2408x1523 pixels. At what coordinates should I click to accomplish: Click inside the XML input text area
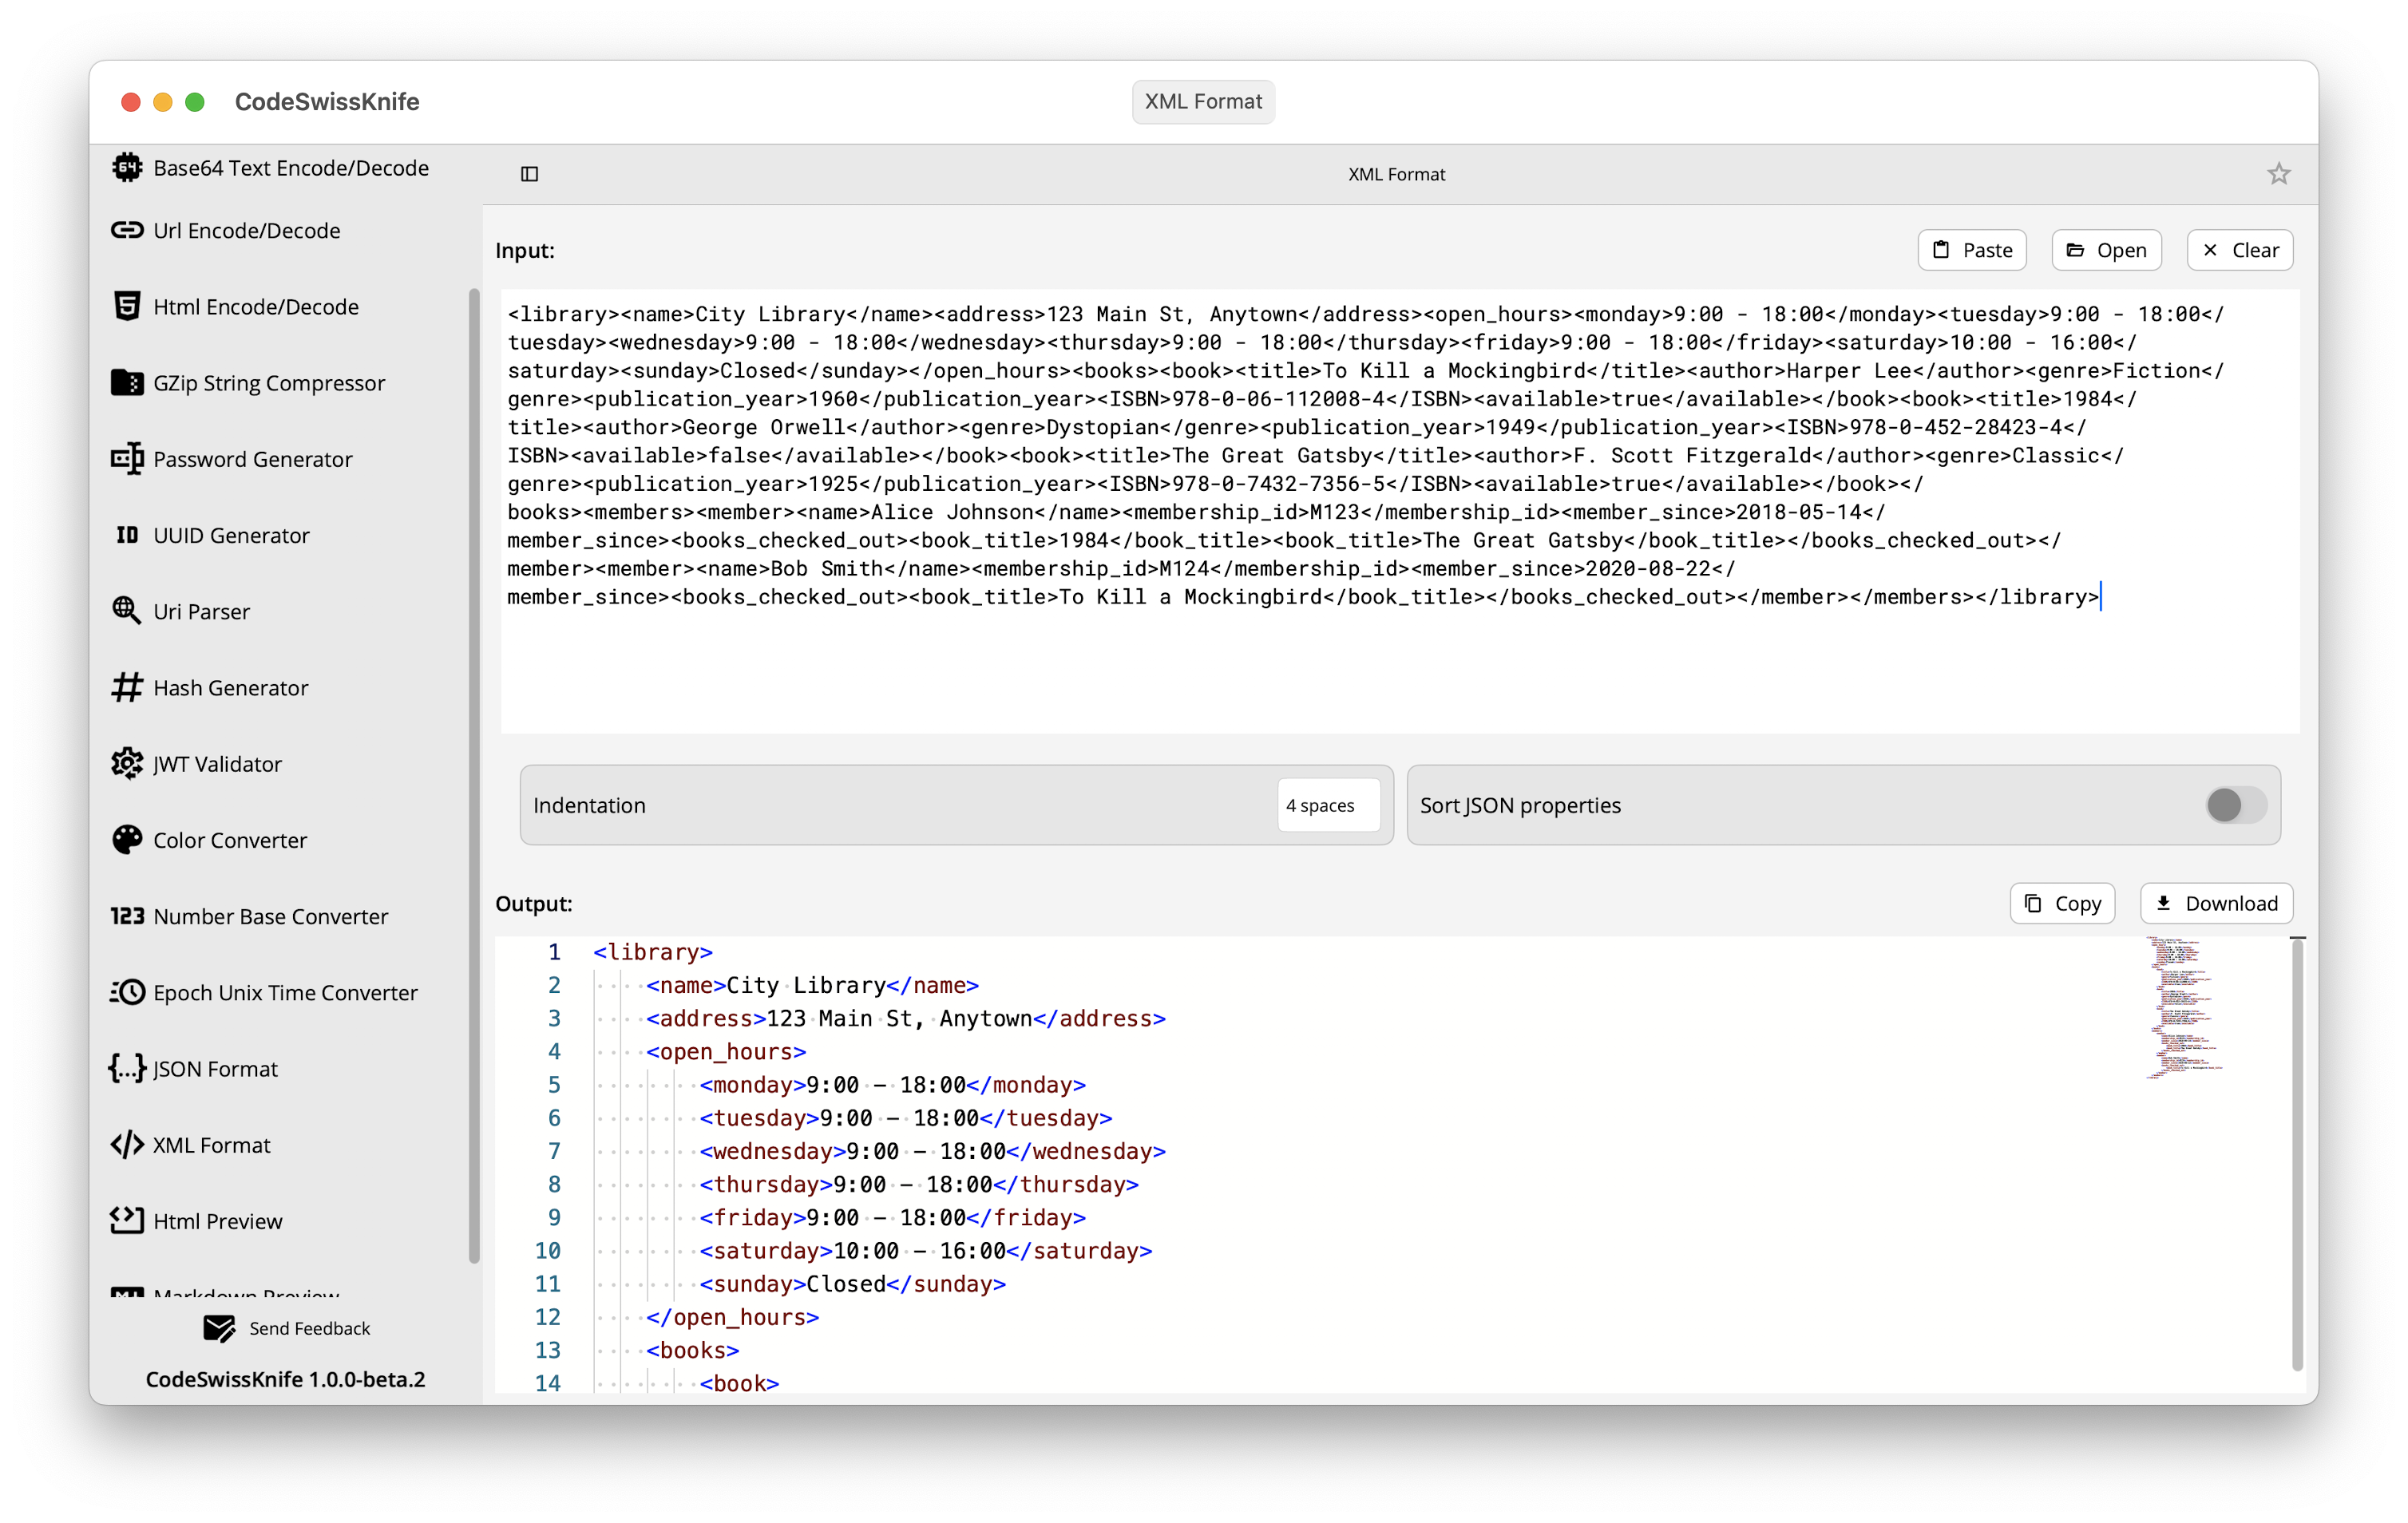click(x=1400, y=511)
